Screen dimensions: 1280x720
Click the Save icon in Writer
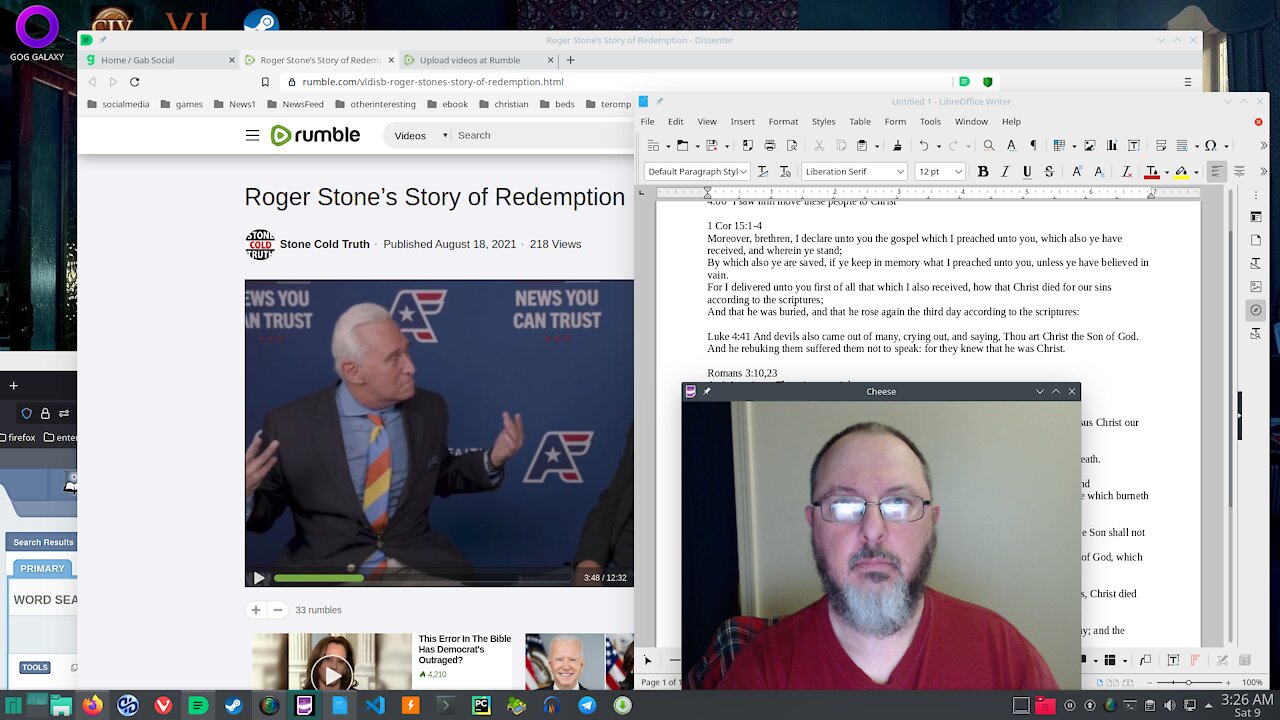711,146
